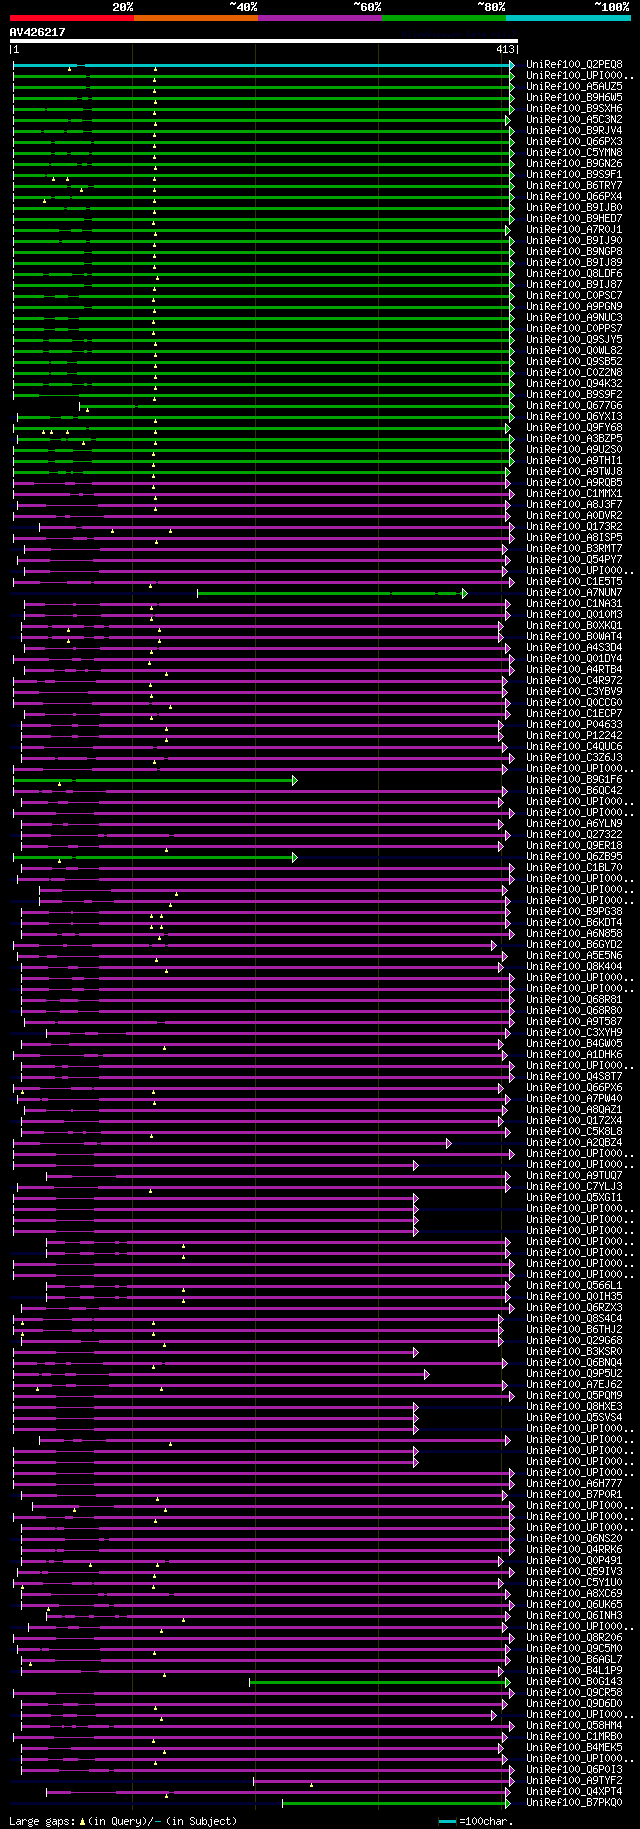Select hit UniRef100_B0XKQ1
This screenshot has height=1829, width=640.
pyautogui.click(x=574, y=625)
